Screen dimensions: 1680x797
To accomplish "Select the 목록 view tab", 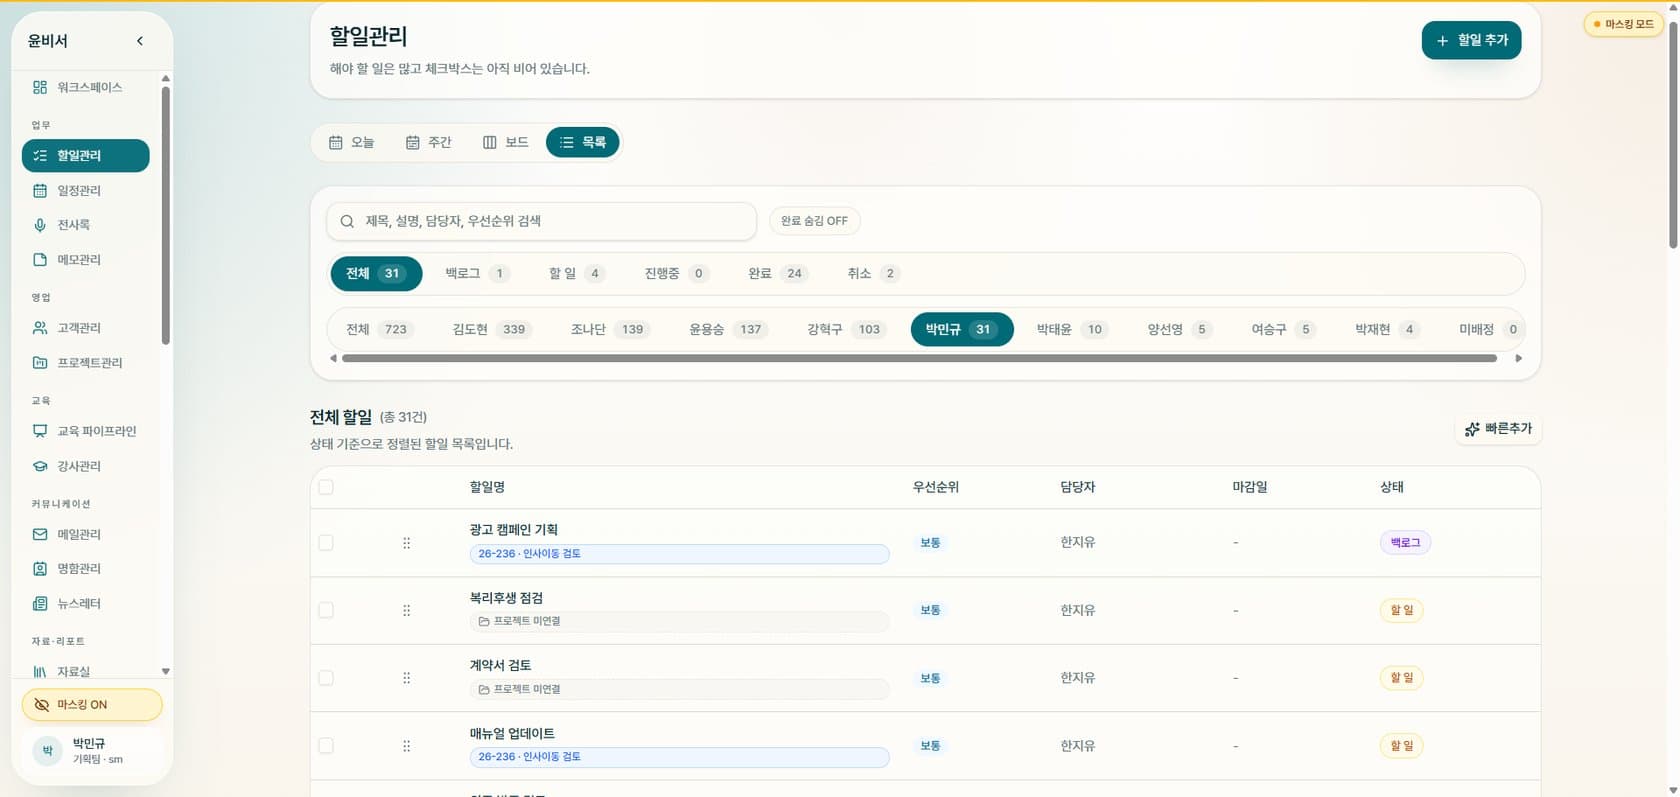I will coord(583,142).
